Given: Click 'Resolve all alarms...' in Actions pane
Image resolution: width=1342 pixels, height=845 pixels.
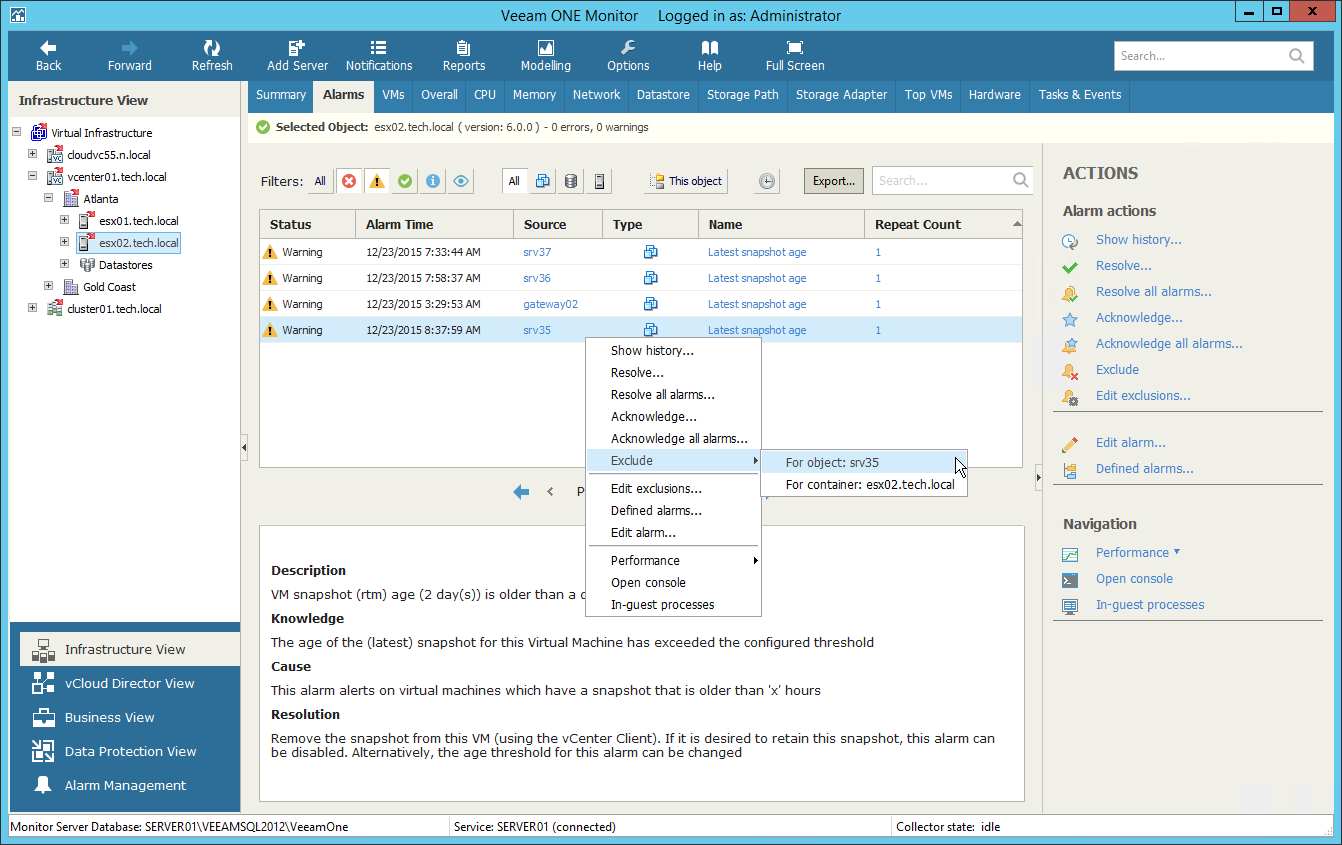Looking at the screenshot, I should pos(1153,292).
